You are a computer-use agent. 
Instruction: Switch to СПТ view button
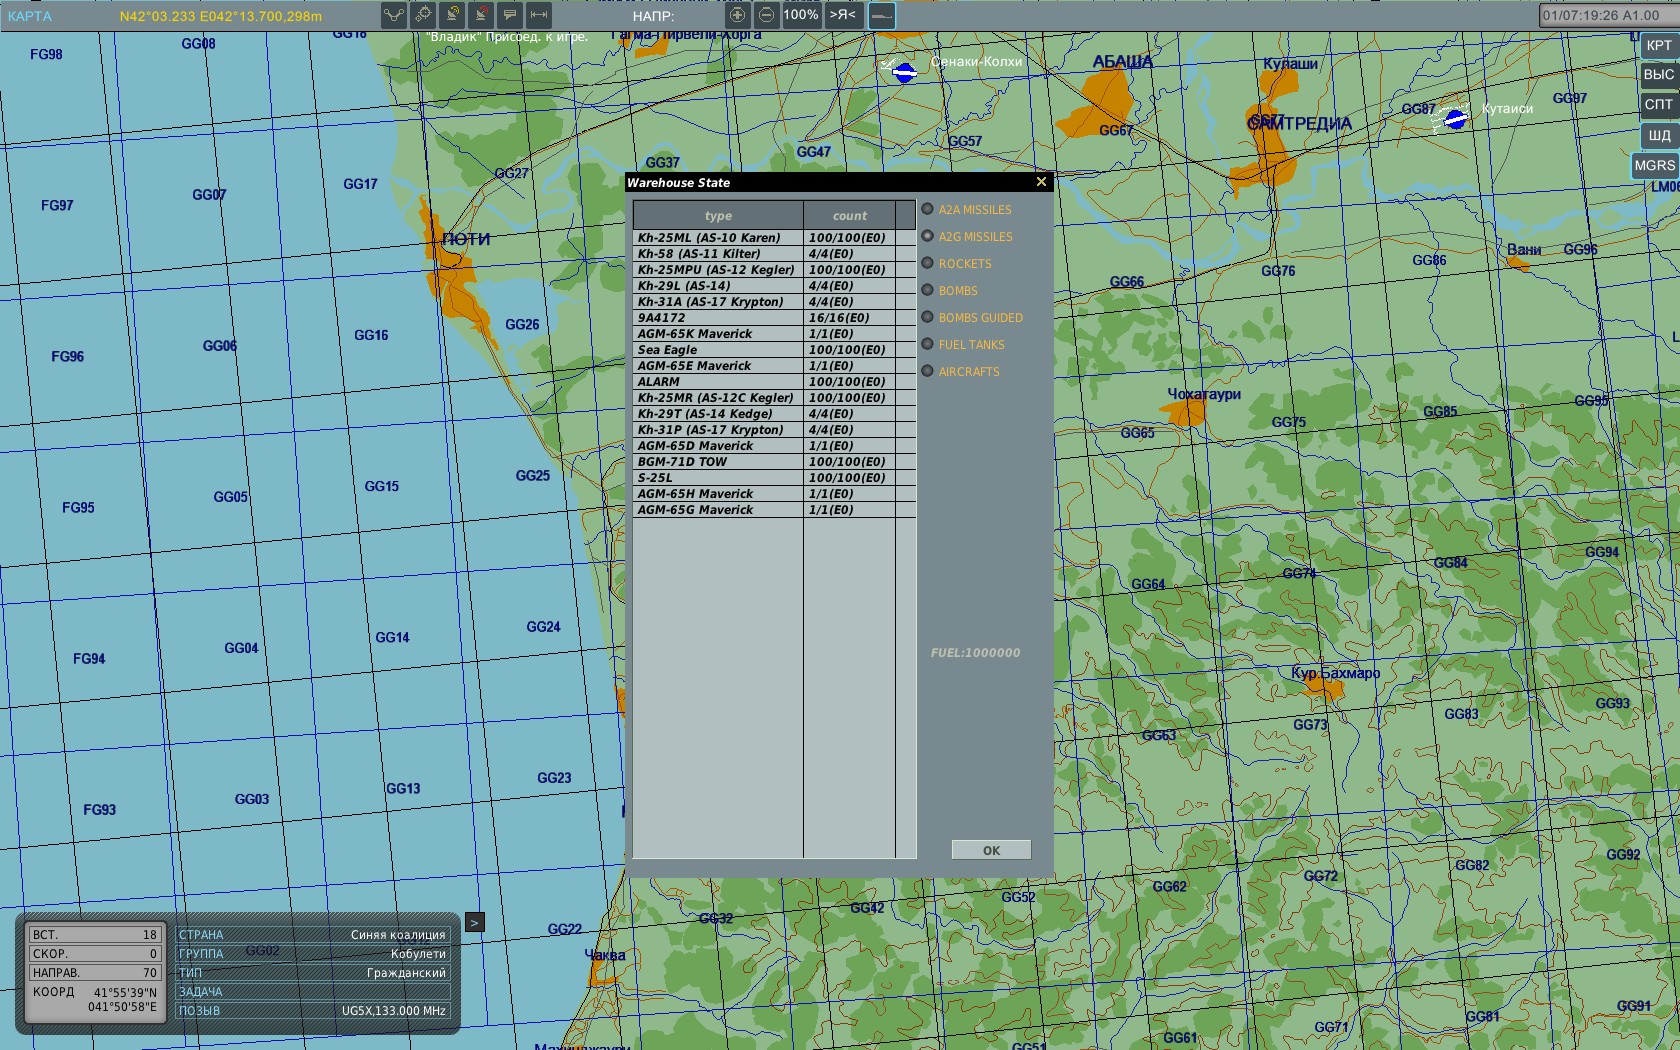coord(1658,105)
